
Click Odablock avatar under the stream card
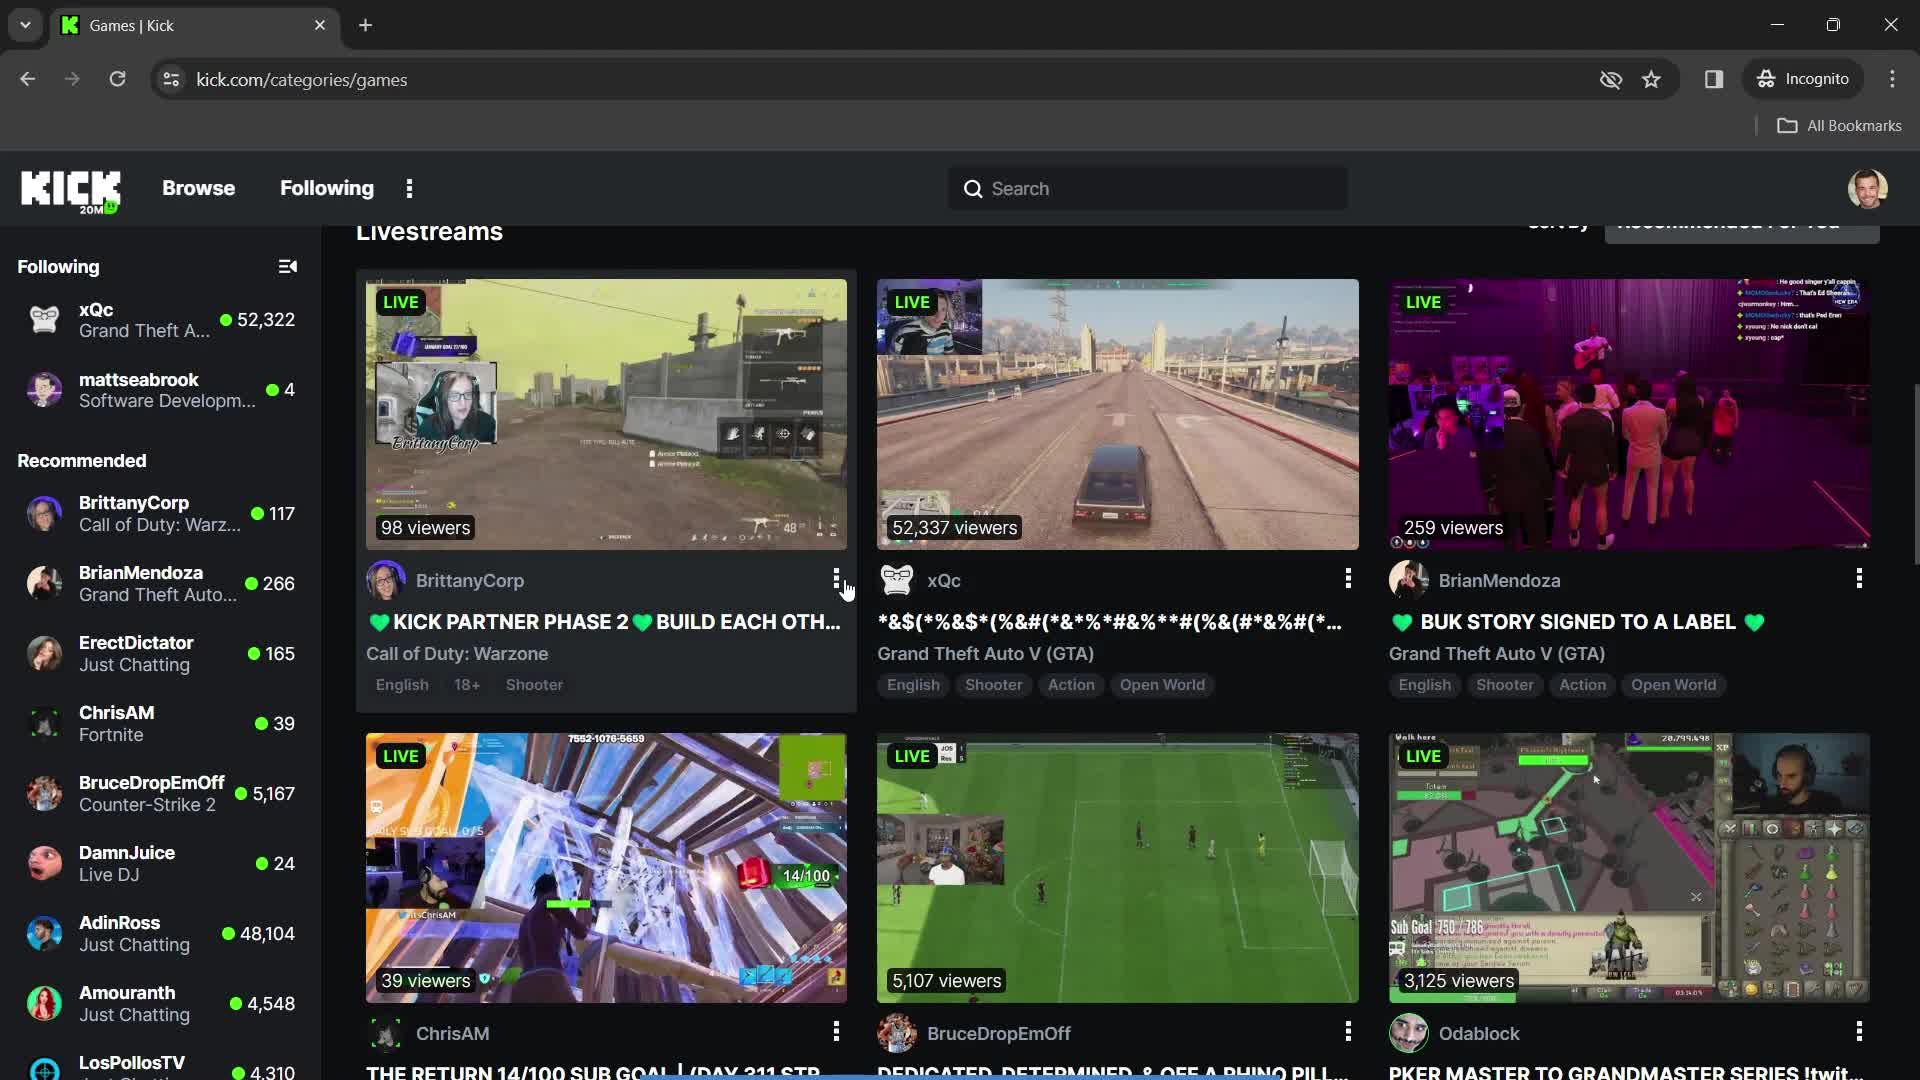[1408, 1034]
